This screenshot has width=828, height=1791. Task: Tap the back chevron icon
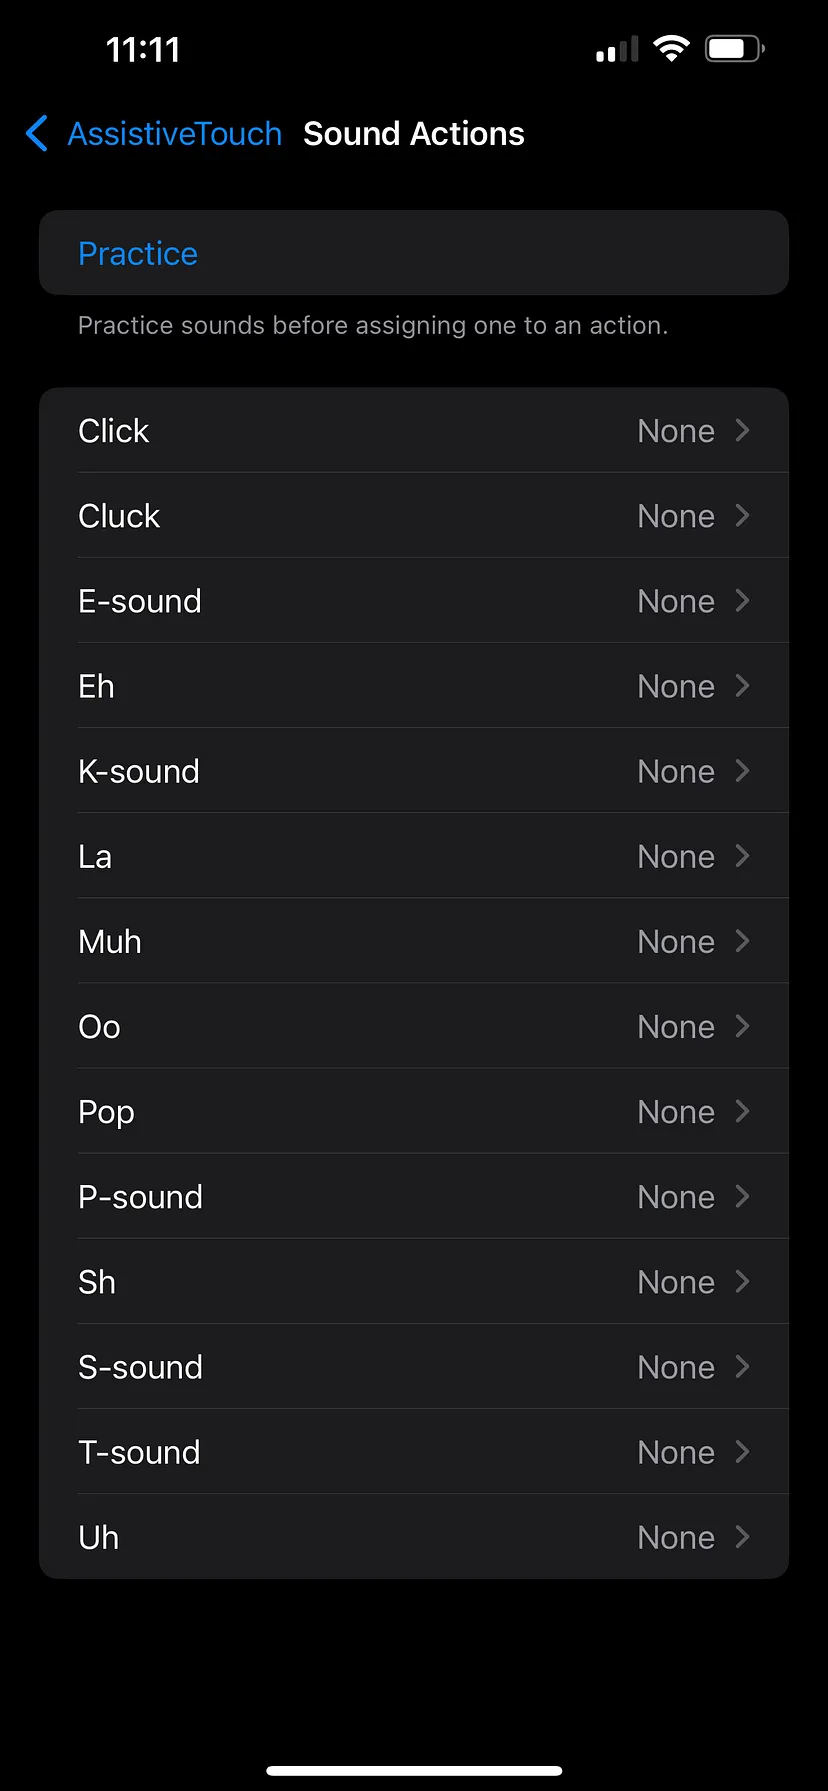pos(37,133)
